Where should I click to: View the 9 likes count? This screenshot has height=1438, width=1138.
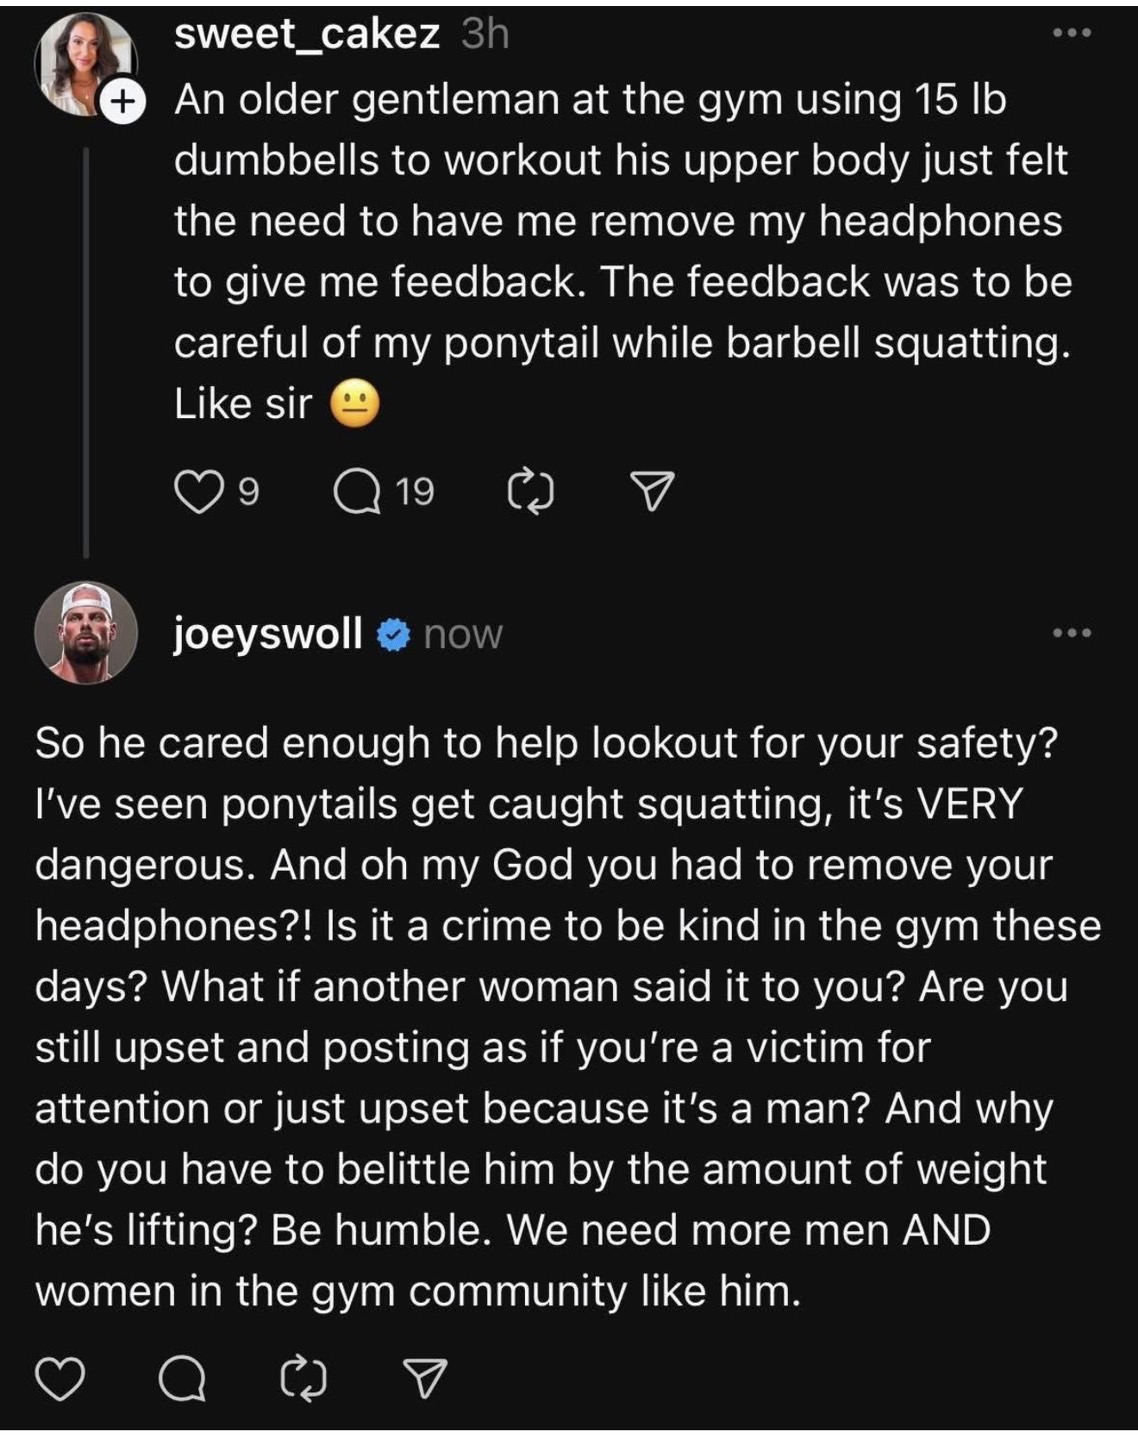(248, 492)
